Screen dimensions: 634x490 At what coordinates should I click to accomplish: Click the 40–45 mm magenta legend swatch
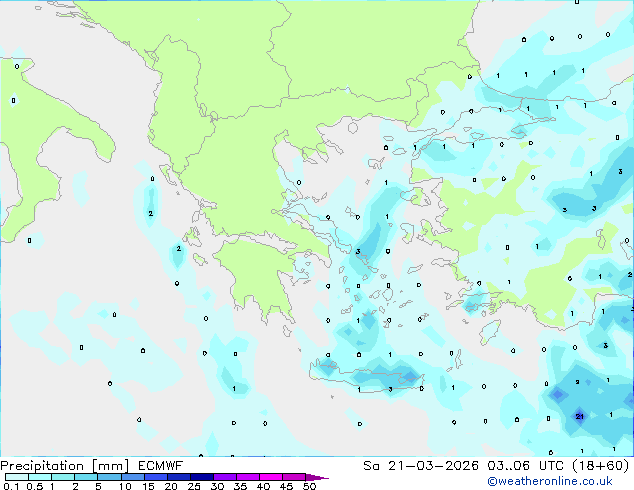pos(271,477)
